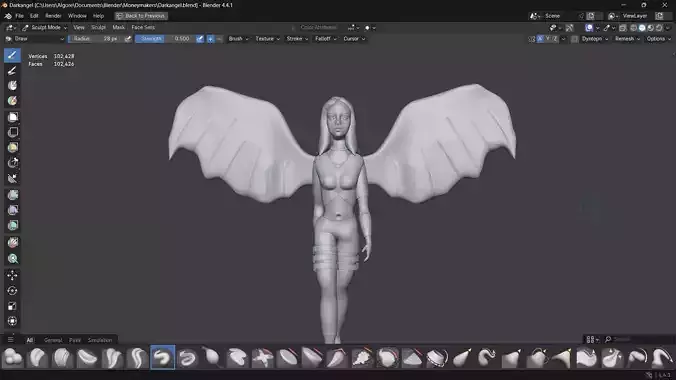Toggle radius pen pressure sensitivity
676x380 pixels.
click(x=128, y=39)
